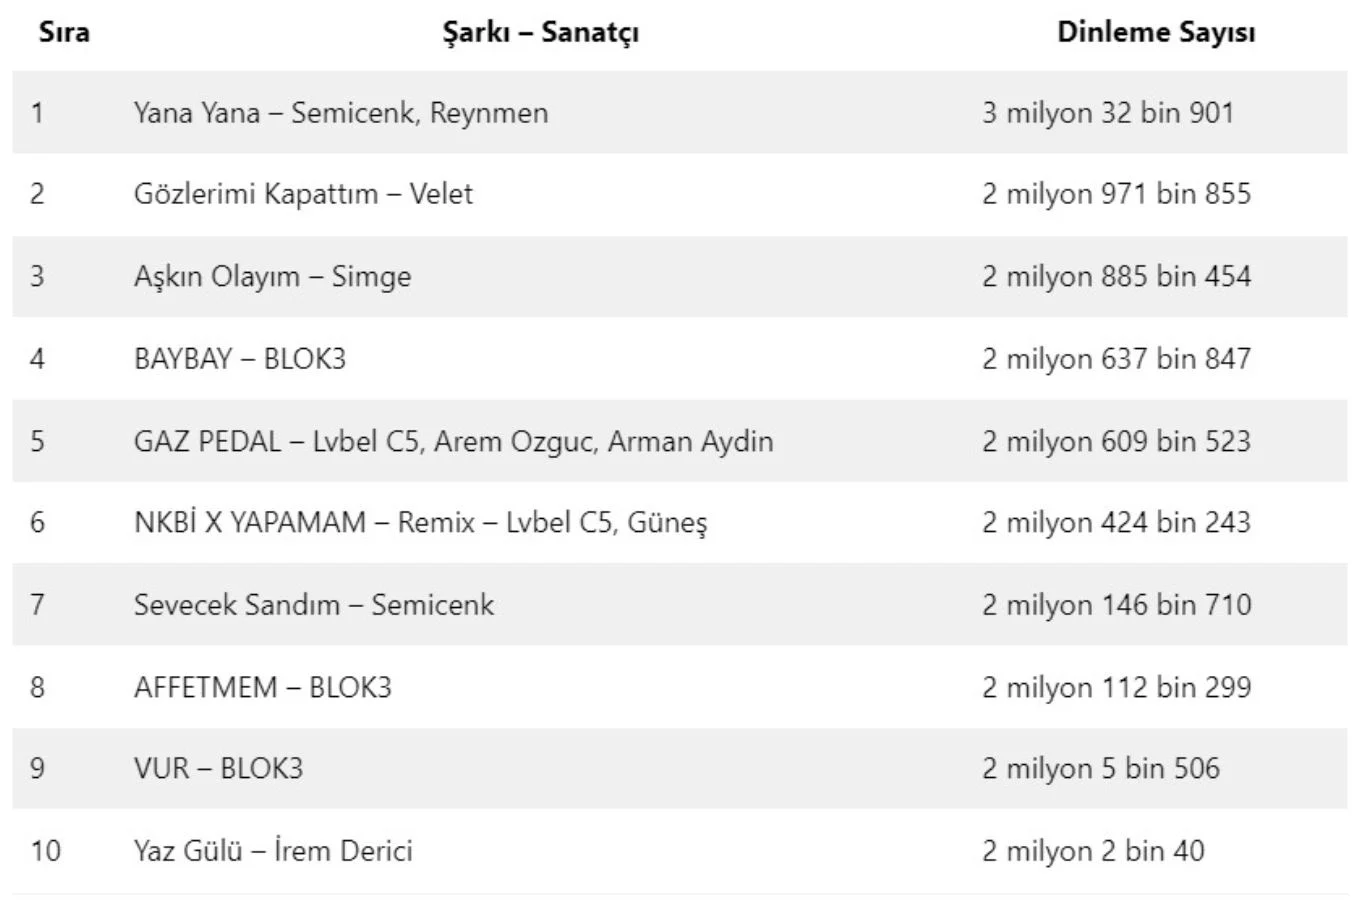The height and width of the screenshot is (900, 1364).
Task: Click the Dinleme Sayısı column header
Action: coord(1156,32)
